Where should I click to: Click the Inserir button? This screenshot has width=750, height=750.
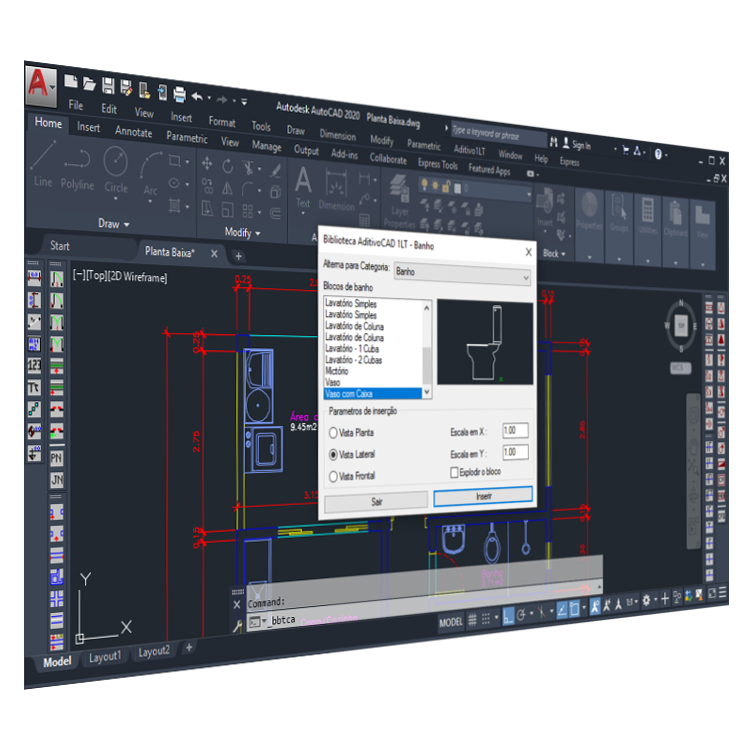click(x=483, y=496)
